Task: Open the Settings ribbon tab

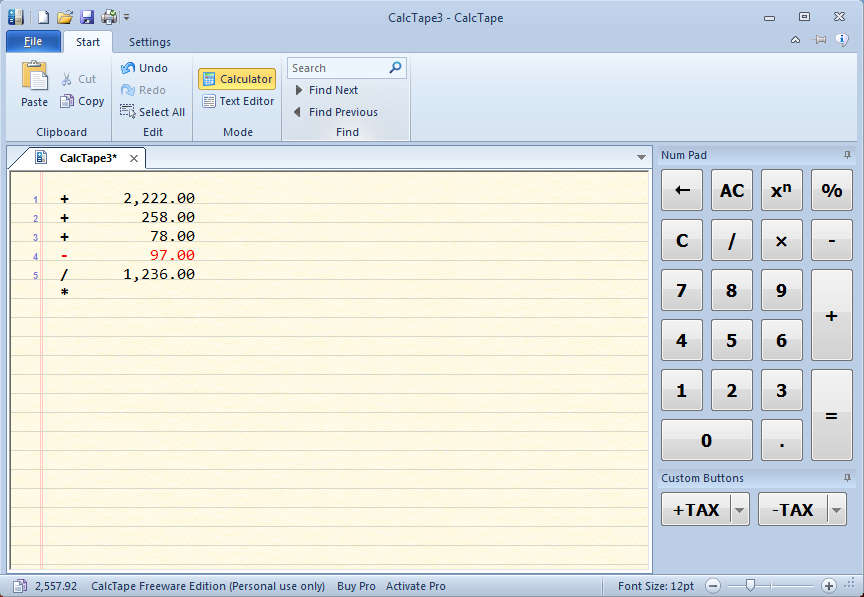Action: (150, 42)
